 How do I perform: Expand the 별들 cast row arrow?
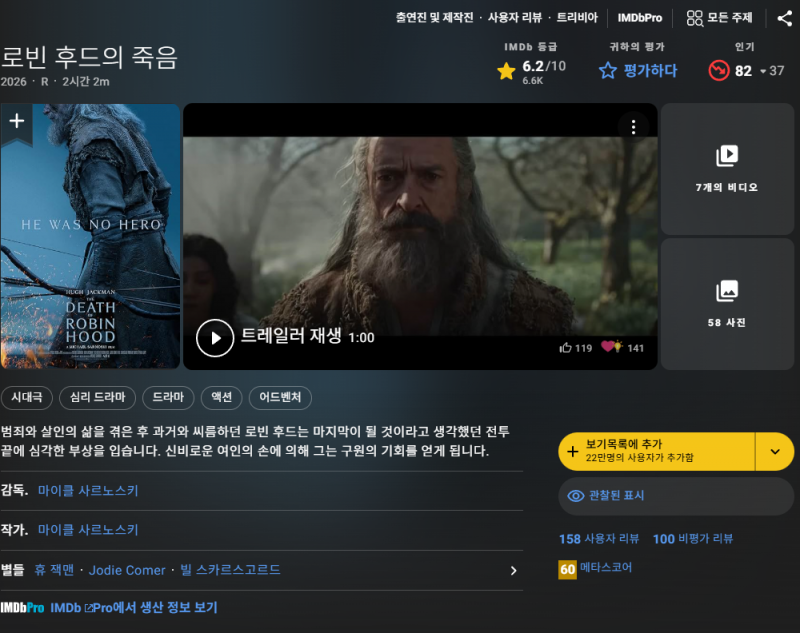pyautogui.click(x=514, y=571)
